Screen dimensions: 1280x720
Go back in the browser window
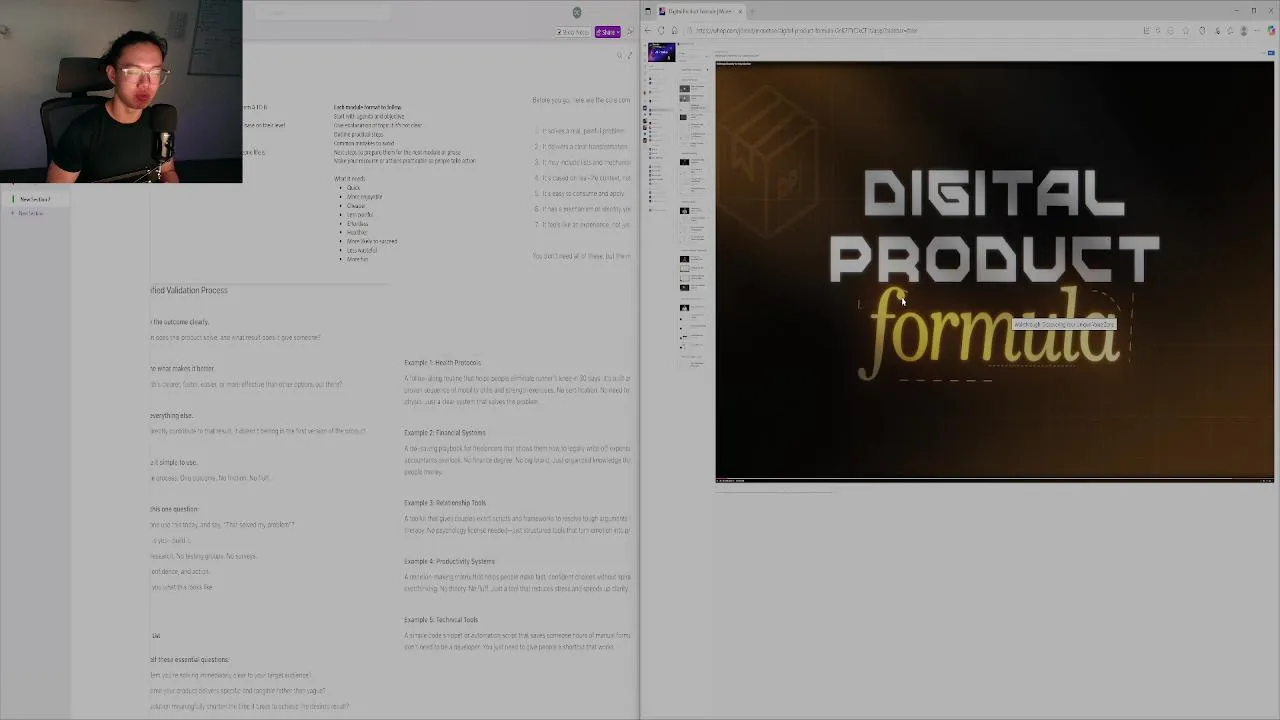(647, 30)
